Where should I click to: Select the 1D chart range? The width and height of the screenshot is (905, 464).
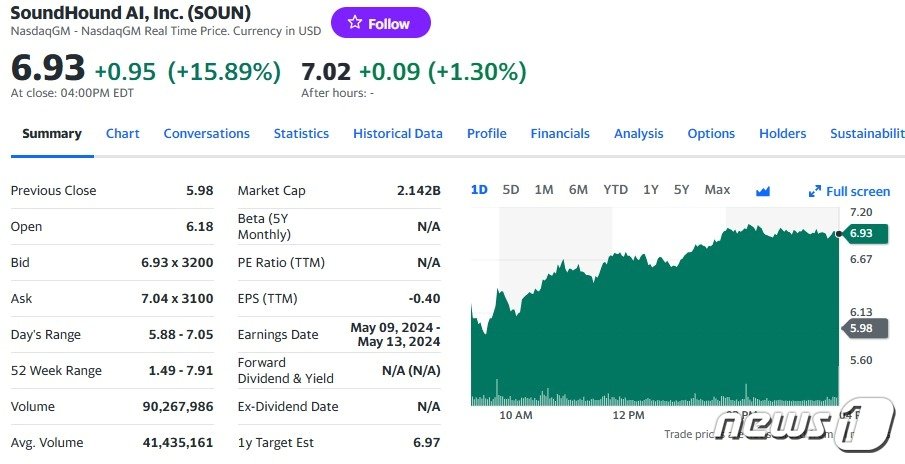pyautogui.click(x=479, y=190)
